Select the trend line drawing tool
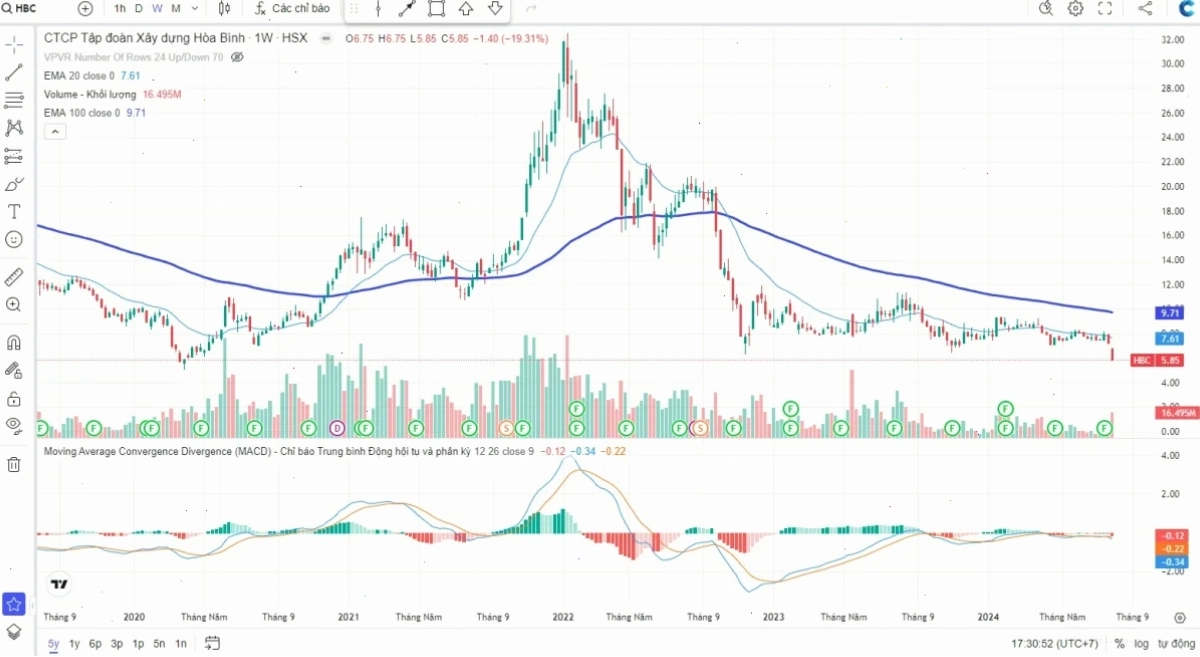The width and height of the screenshot is (1200, 657). [14, 73]
